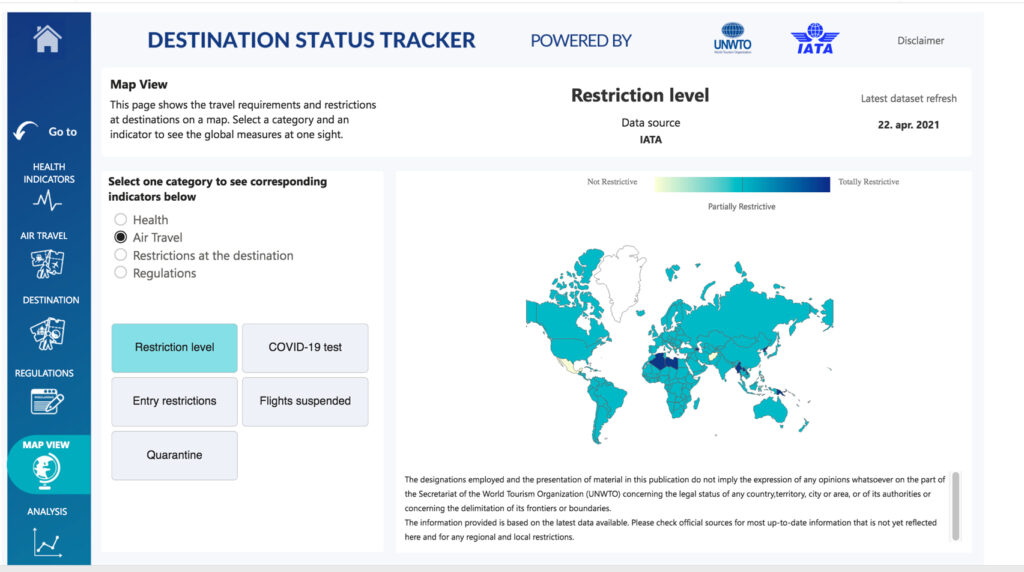This screenshot has height=572, width=1024.
Task: Click the restriction level color gradient legend
Action: coord(743,184)
